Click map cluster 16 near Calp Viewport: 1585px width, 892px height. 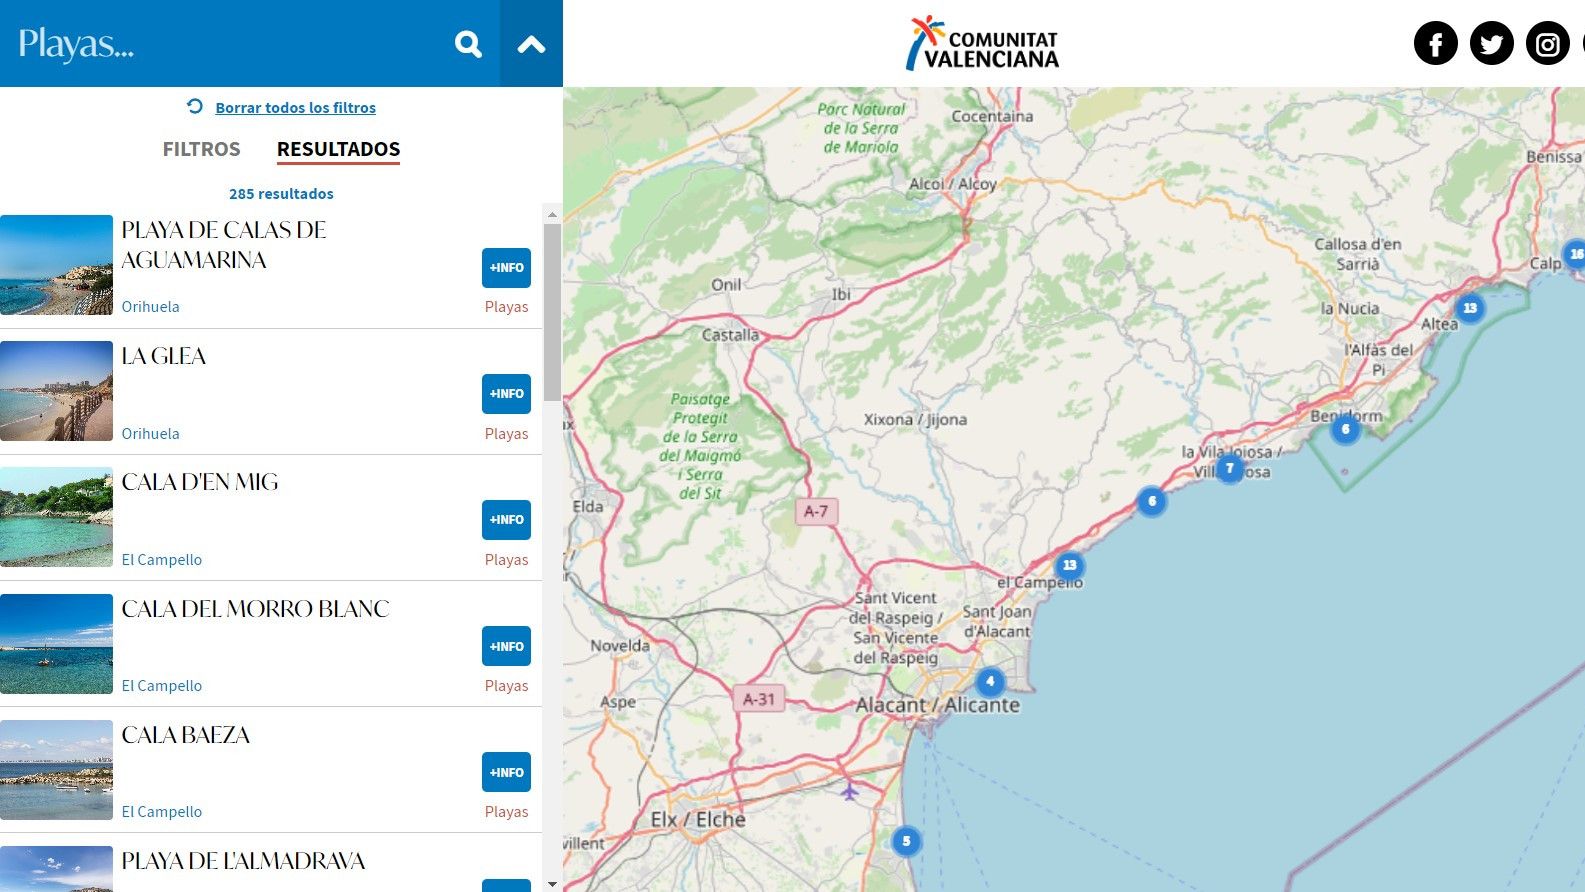(x=1575, y=254)
